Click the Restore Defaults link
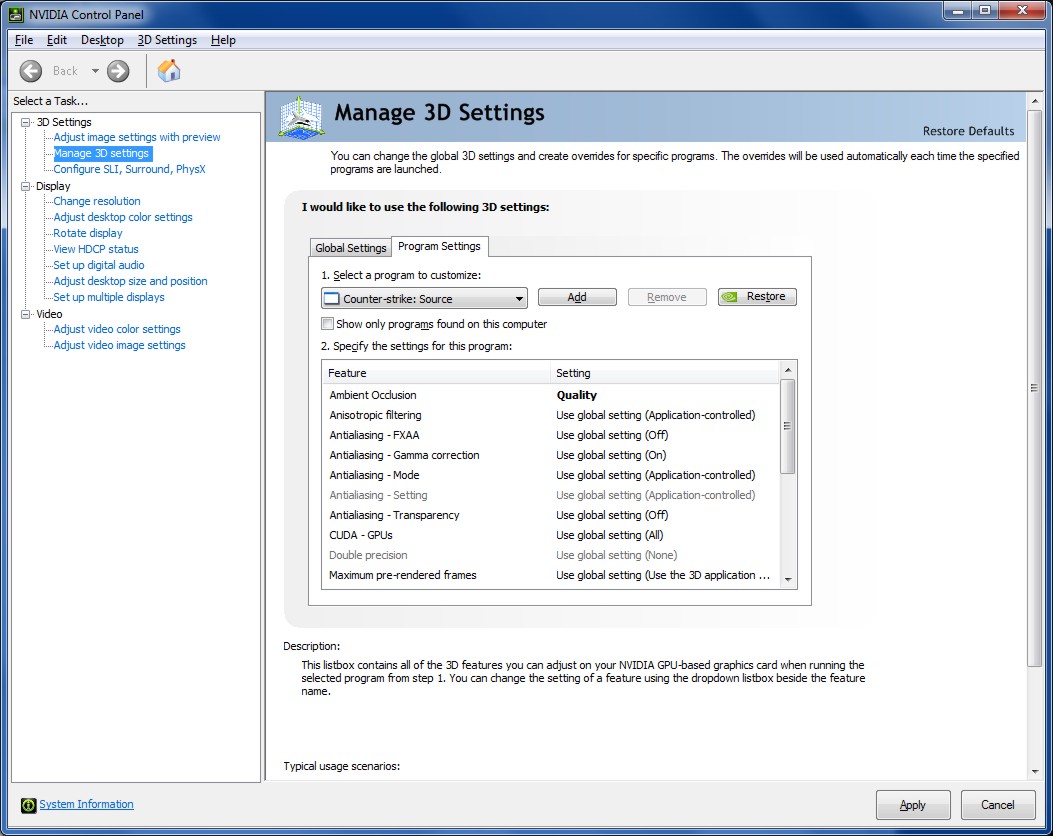Image resolution: width=1053 pixels, height=836 pixels. (967, 131)
